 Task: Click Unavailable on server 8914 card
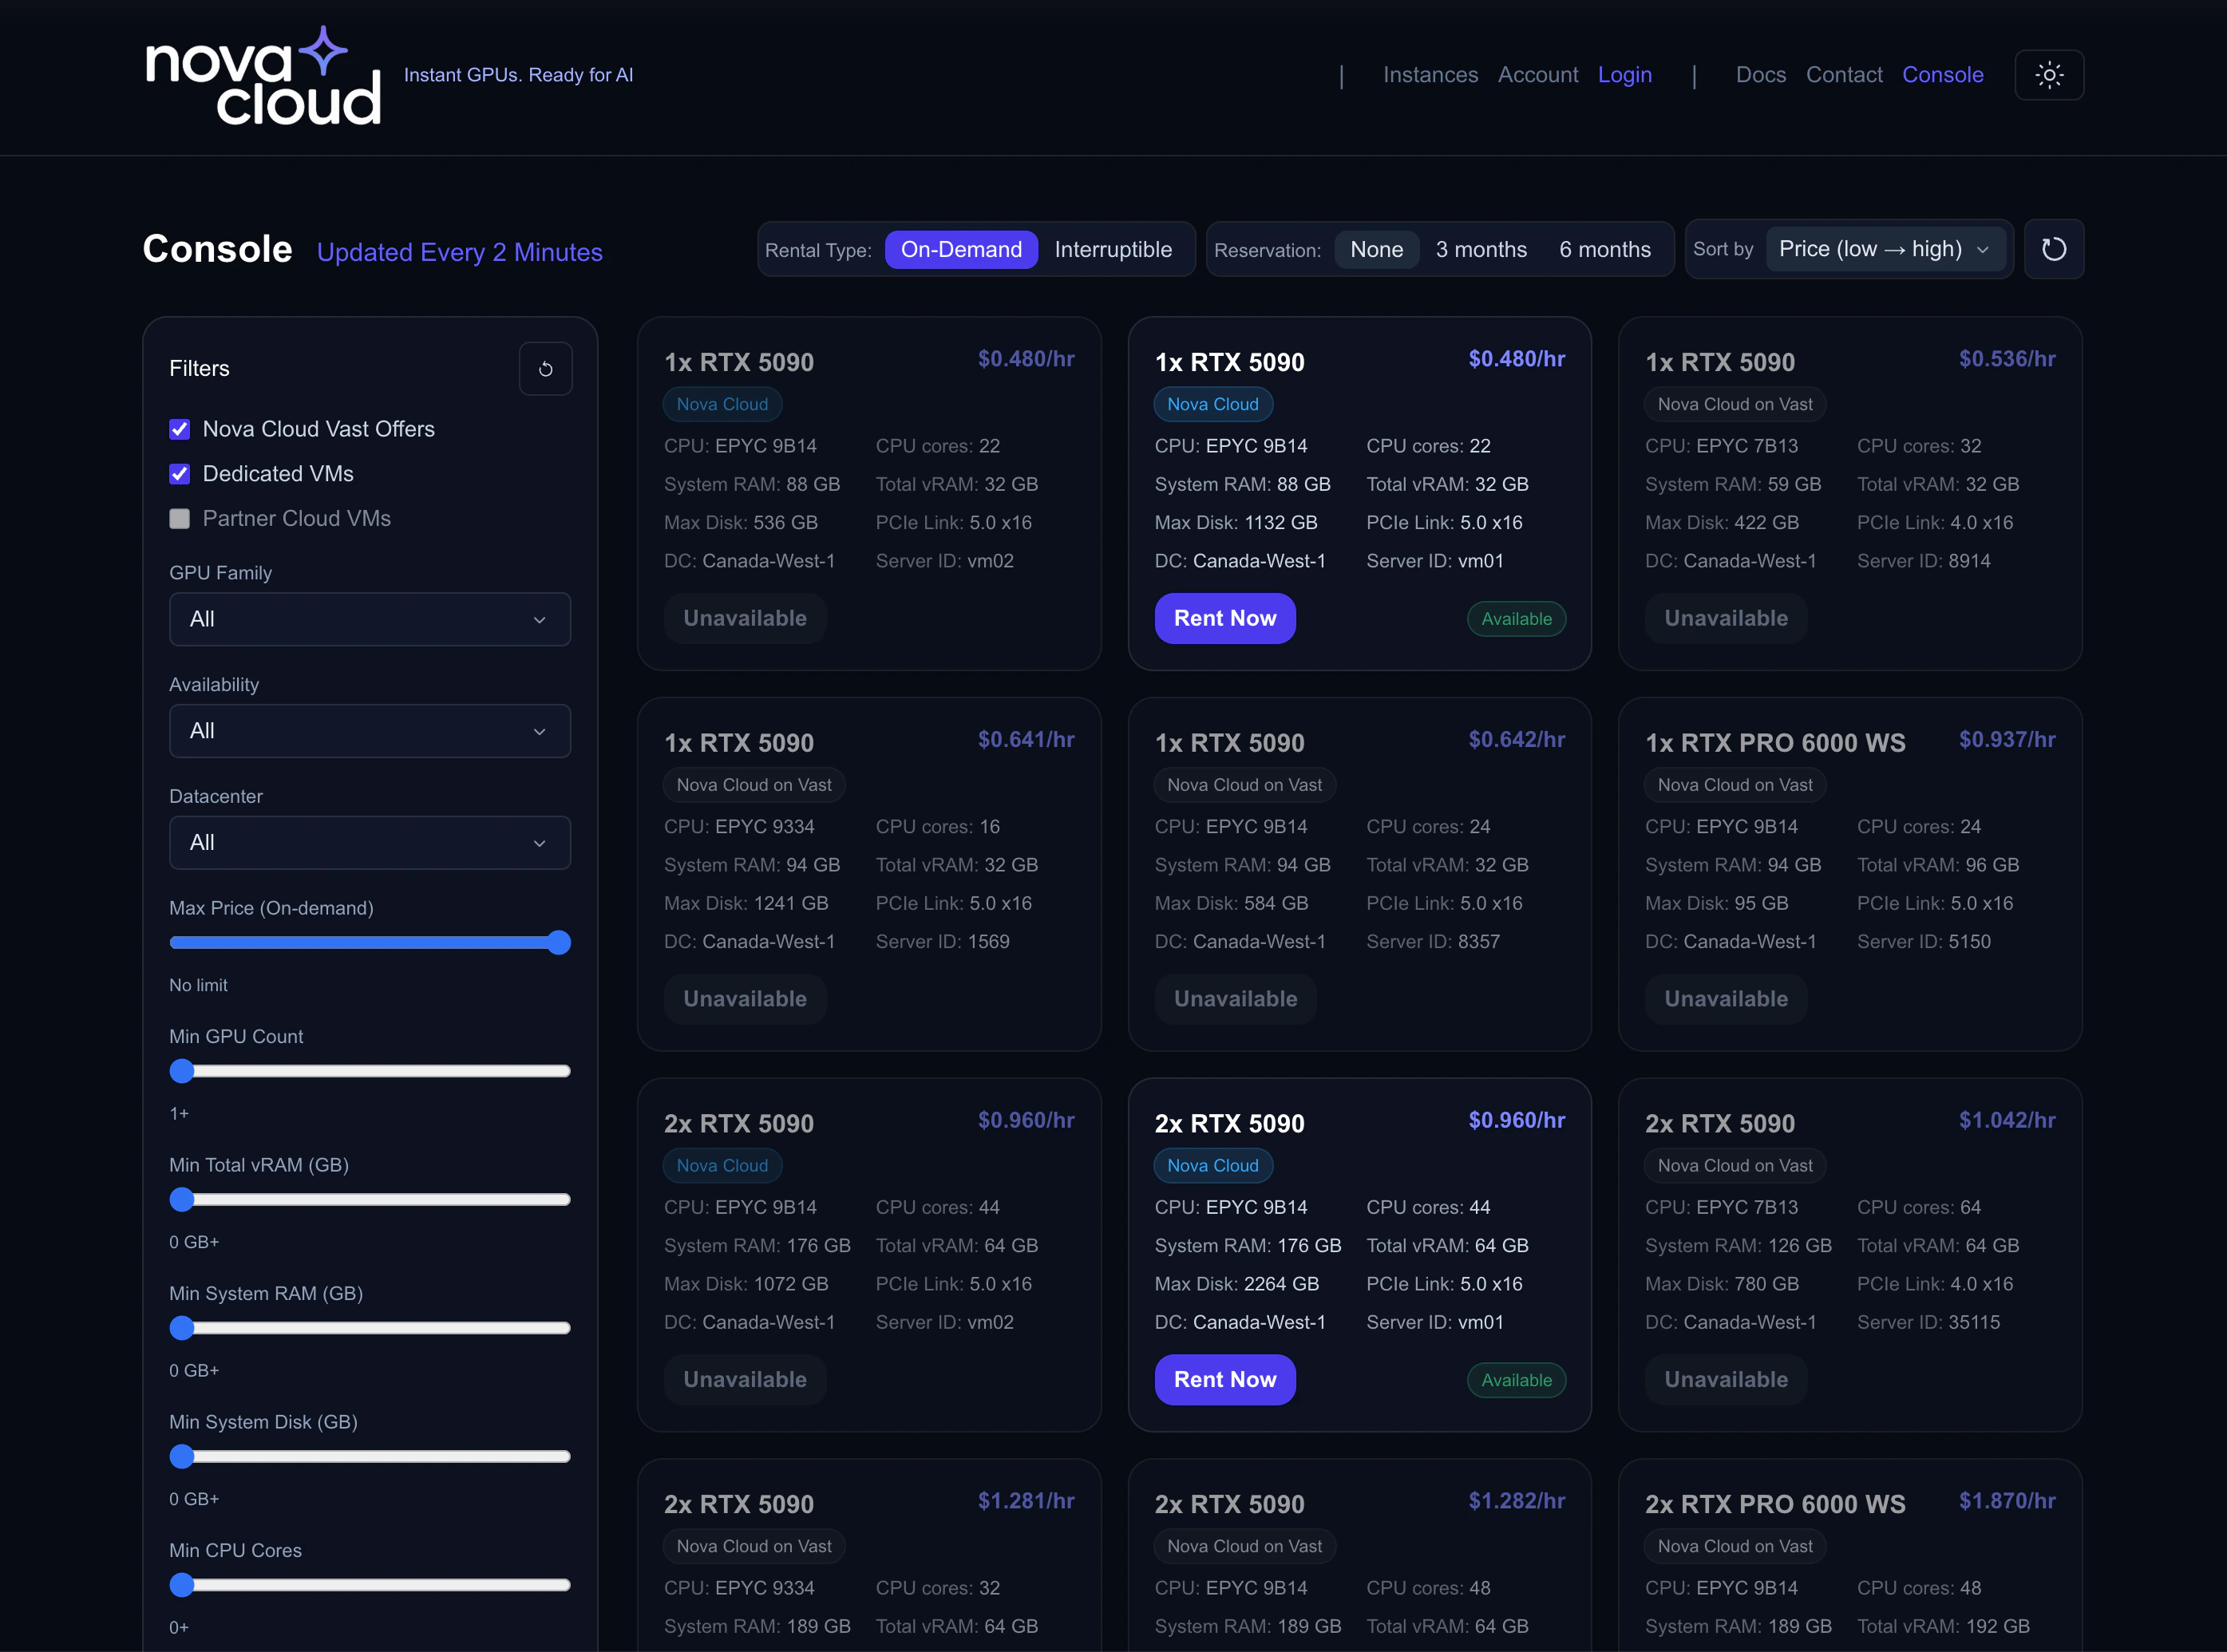(x=1726, y=619)
